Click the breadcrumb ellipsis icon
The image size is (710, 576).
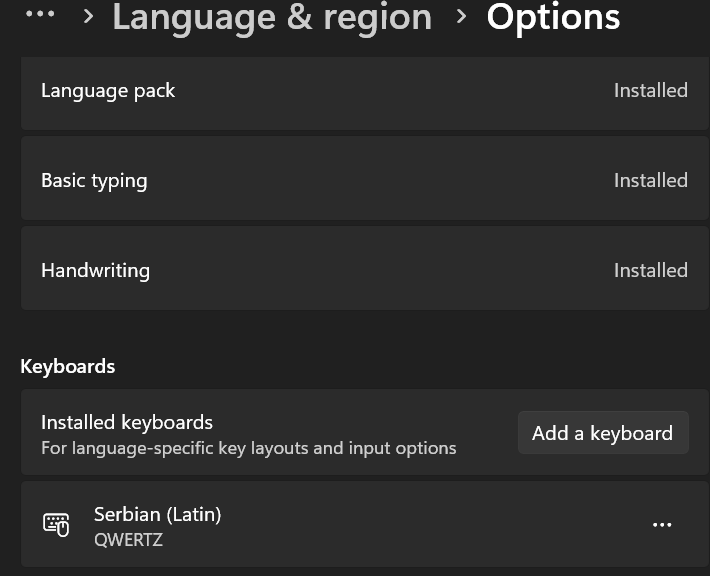coord(39,14)
